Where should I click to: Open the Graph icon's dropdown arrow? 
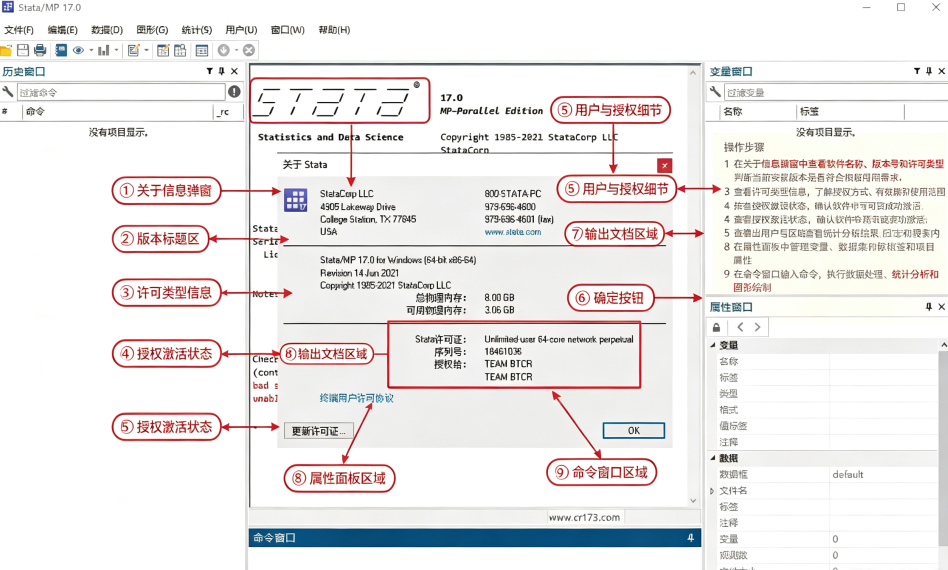(x=116, y=51)
